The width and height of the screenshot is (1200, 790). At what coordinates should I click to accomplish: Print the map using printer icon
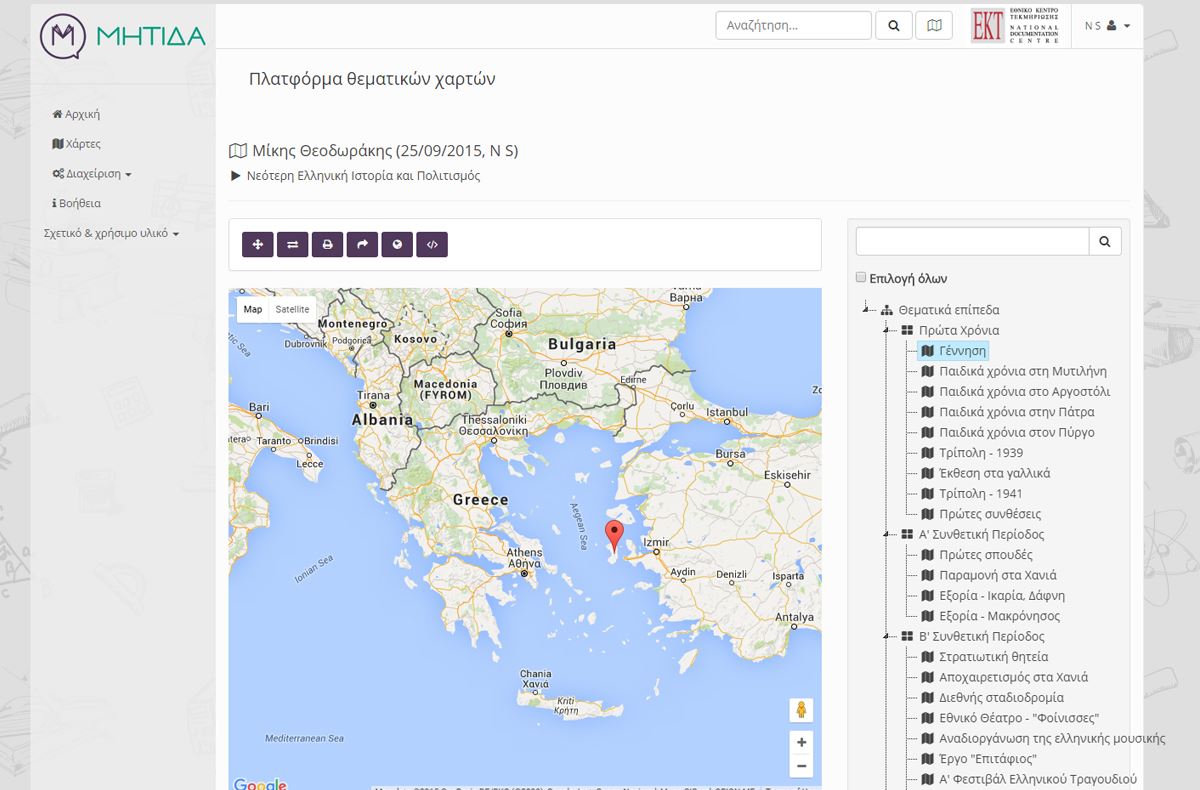(327, 244)
